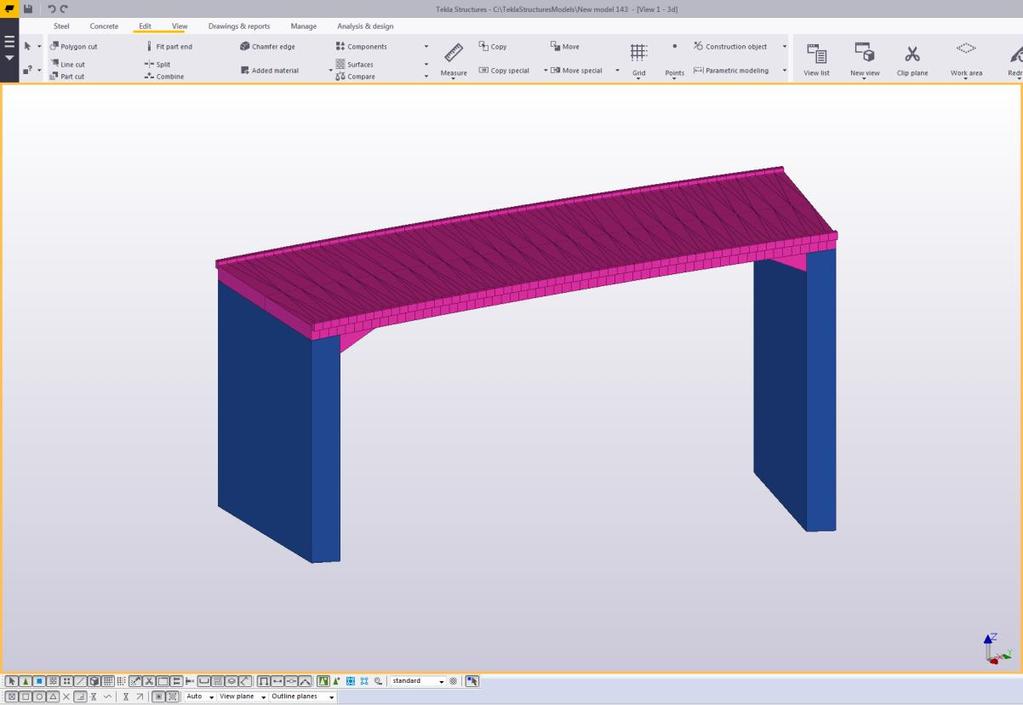Open the Steel ribbon tab

[61, 26]
